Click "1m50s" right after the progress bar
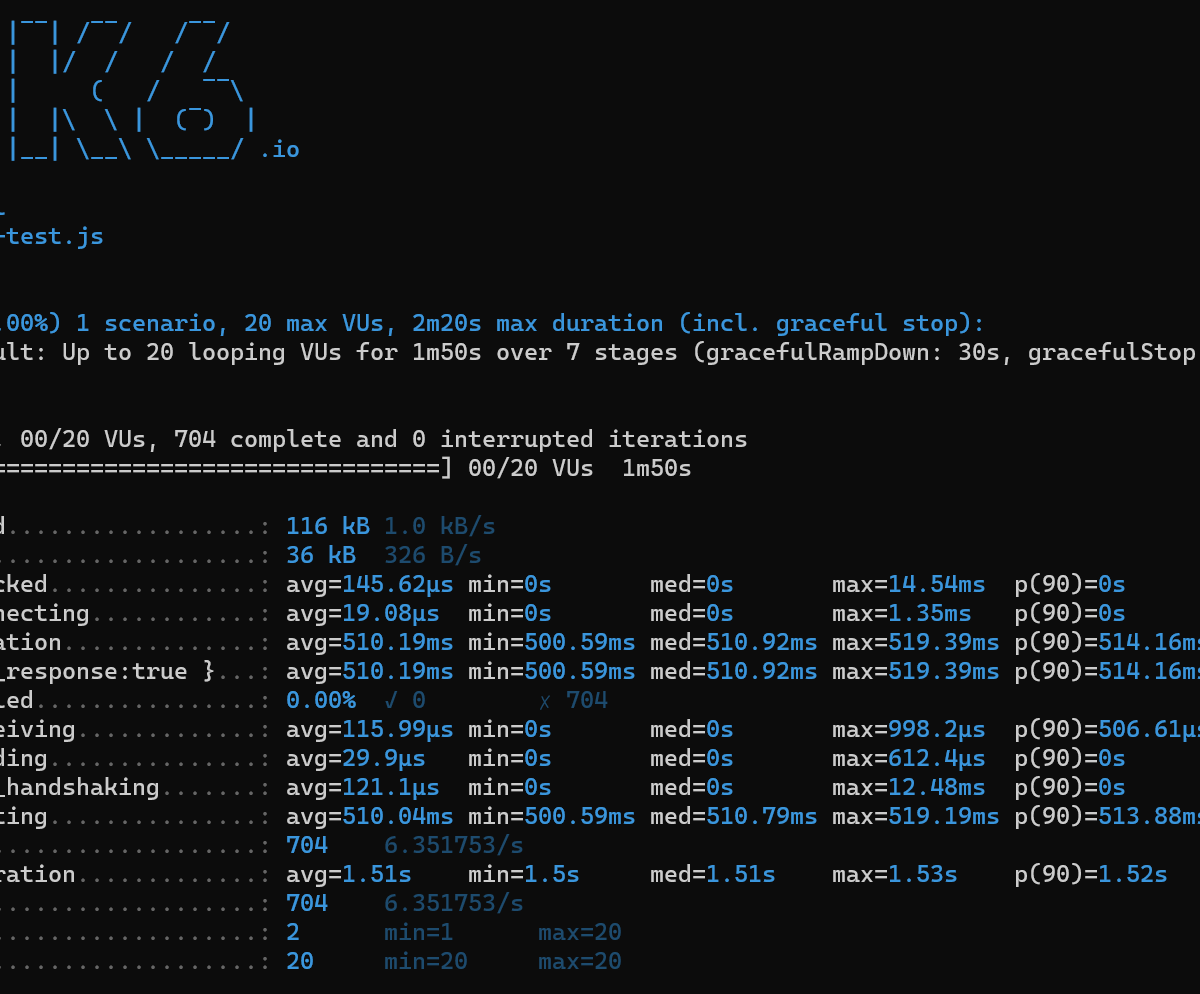1200x994 pixels. pyautogui.click(x=656, y=468)
